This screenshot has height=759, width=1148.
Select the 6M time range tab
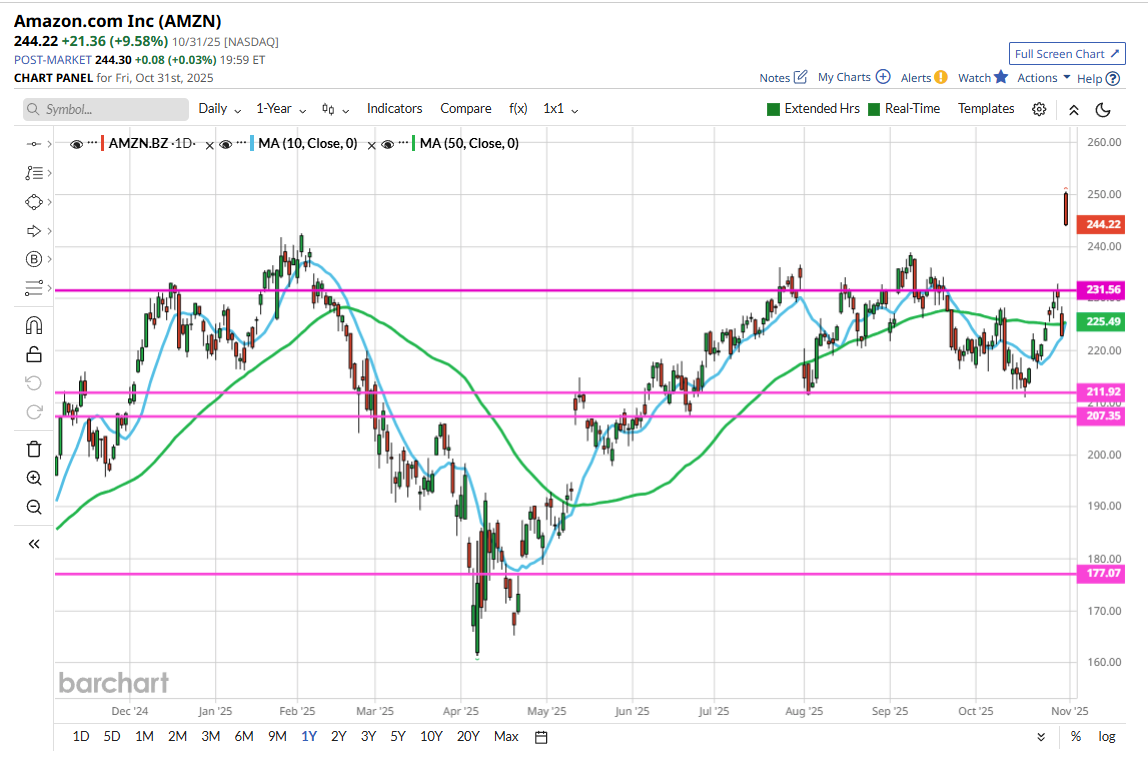pos(244,737)
